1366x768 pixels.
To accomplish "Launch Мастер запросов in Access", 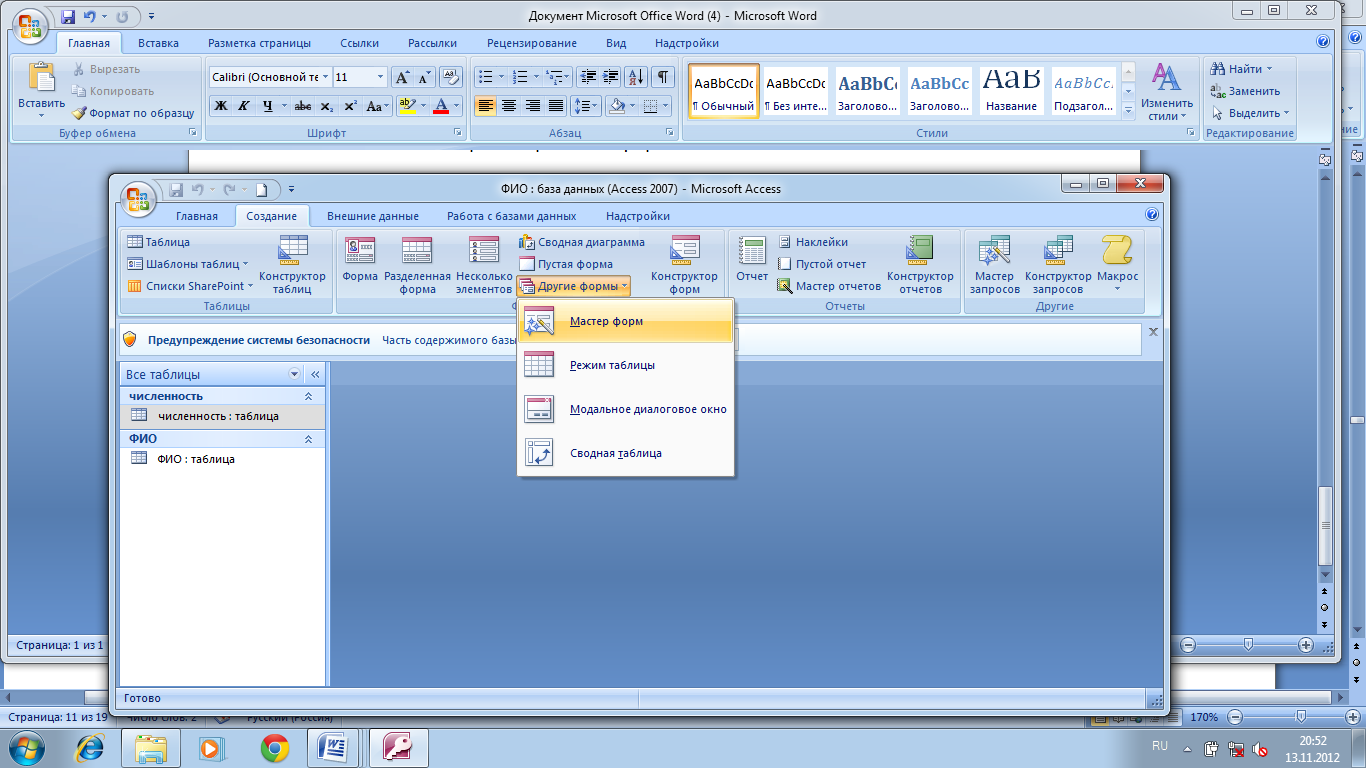I will point(995,265).
